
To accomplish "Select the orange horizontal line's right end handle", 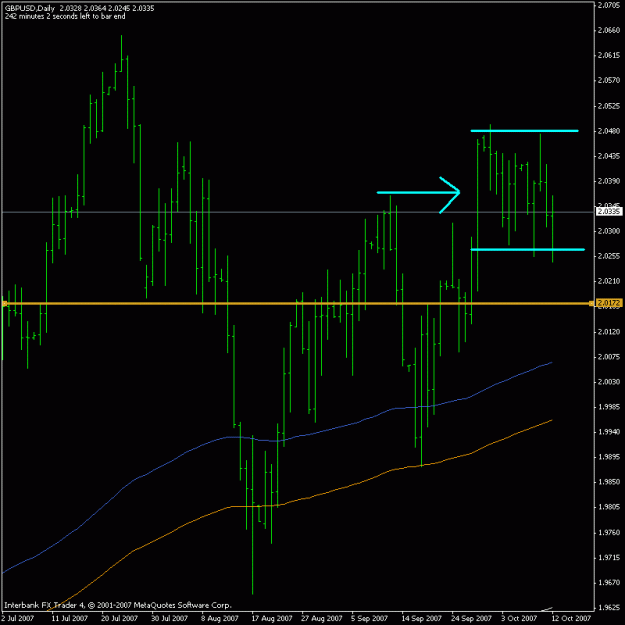I will (591, 304).
